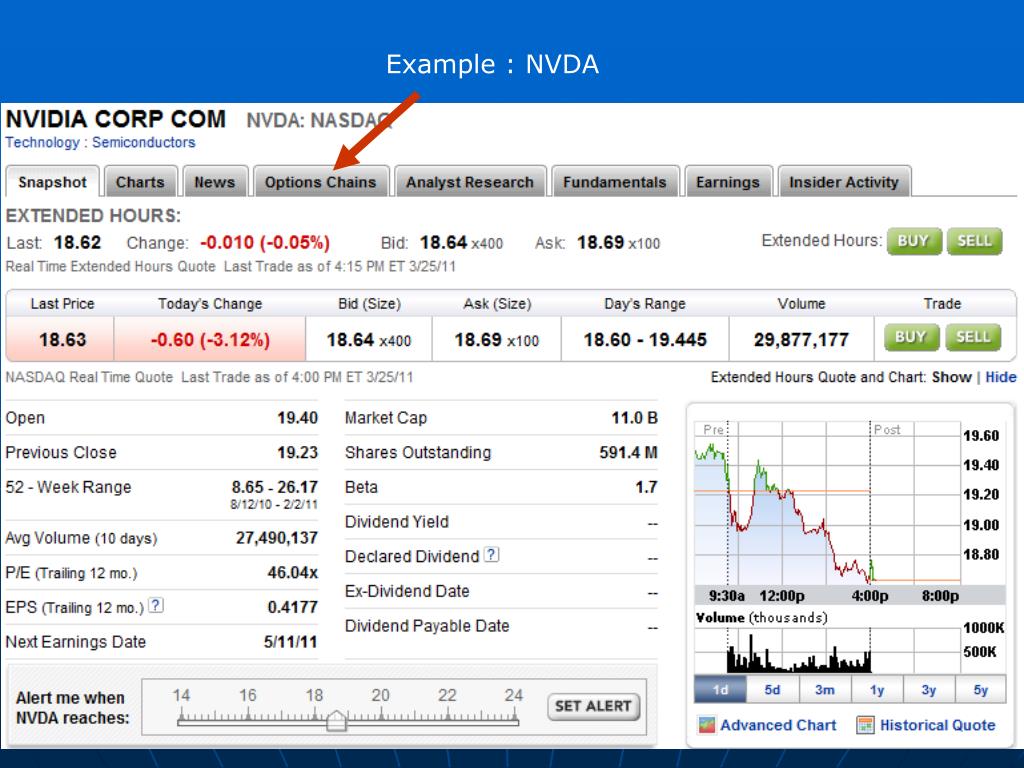Click the Previous Close value 19.23
Screen dimensions: 1024x768
(298, 453)
